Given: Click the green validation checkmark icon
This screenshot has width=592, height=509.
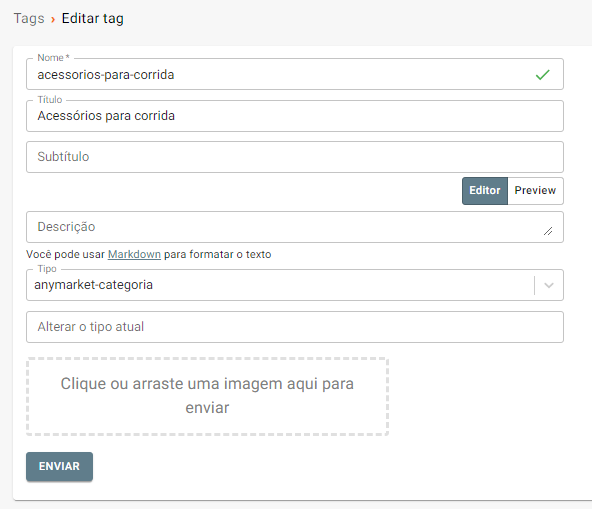Looking at the screenshot, I should (x=543, y=75).
